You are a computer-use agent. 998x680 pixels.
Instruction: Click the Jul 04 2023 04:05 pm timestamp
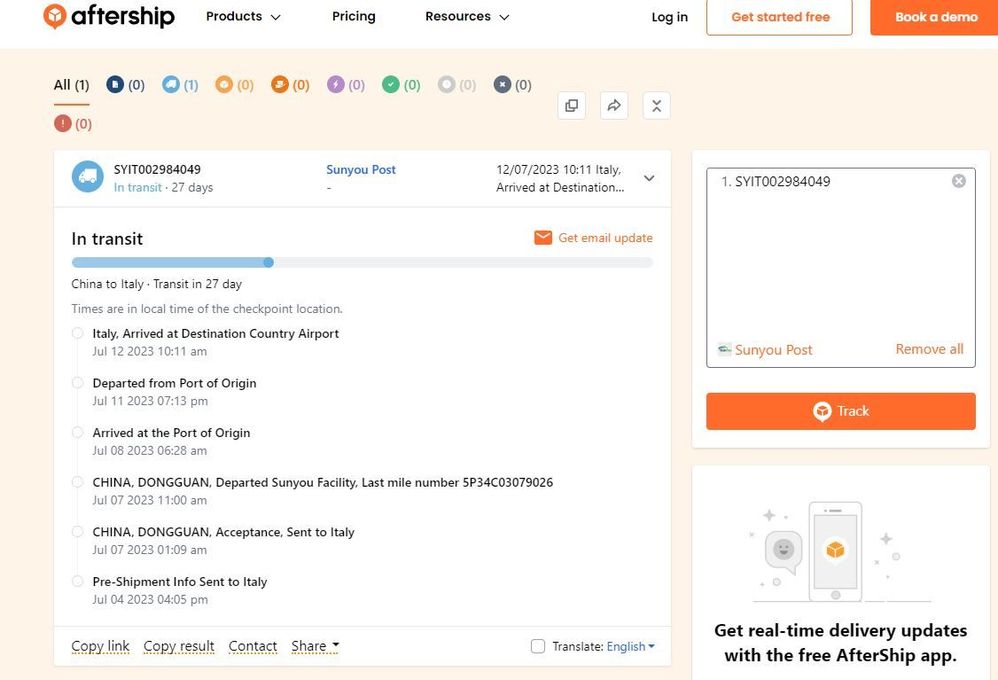pyautogui.click(x=150, y=600)
